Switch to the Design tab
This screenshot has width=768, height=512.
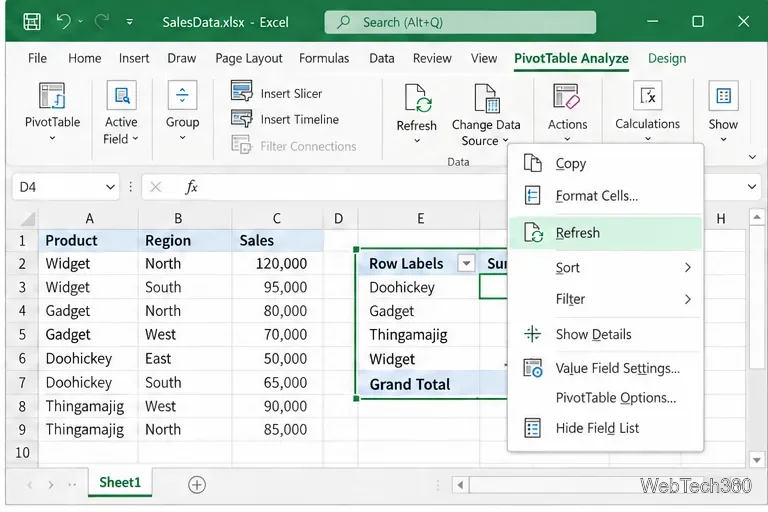(667, 58)
